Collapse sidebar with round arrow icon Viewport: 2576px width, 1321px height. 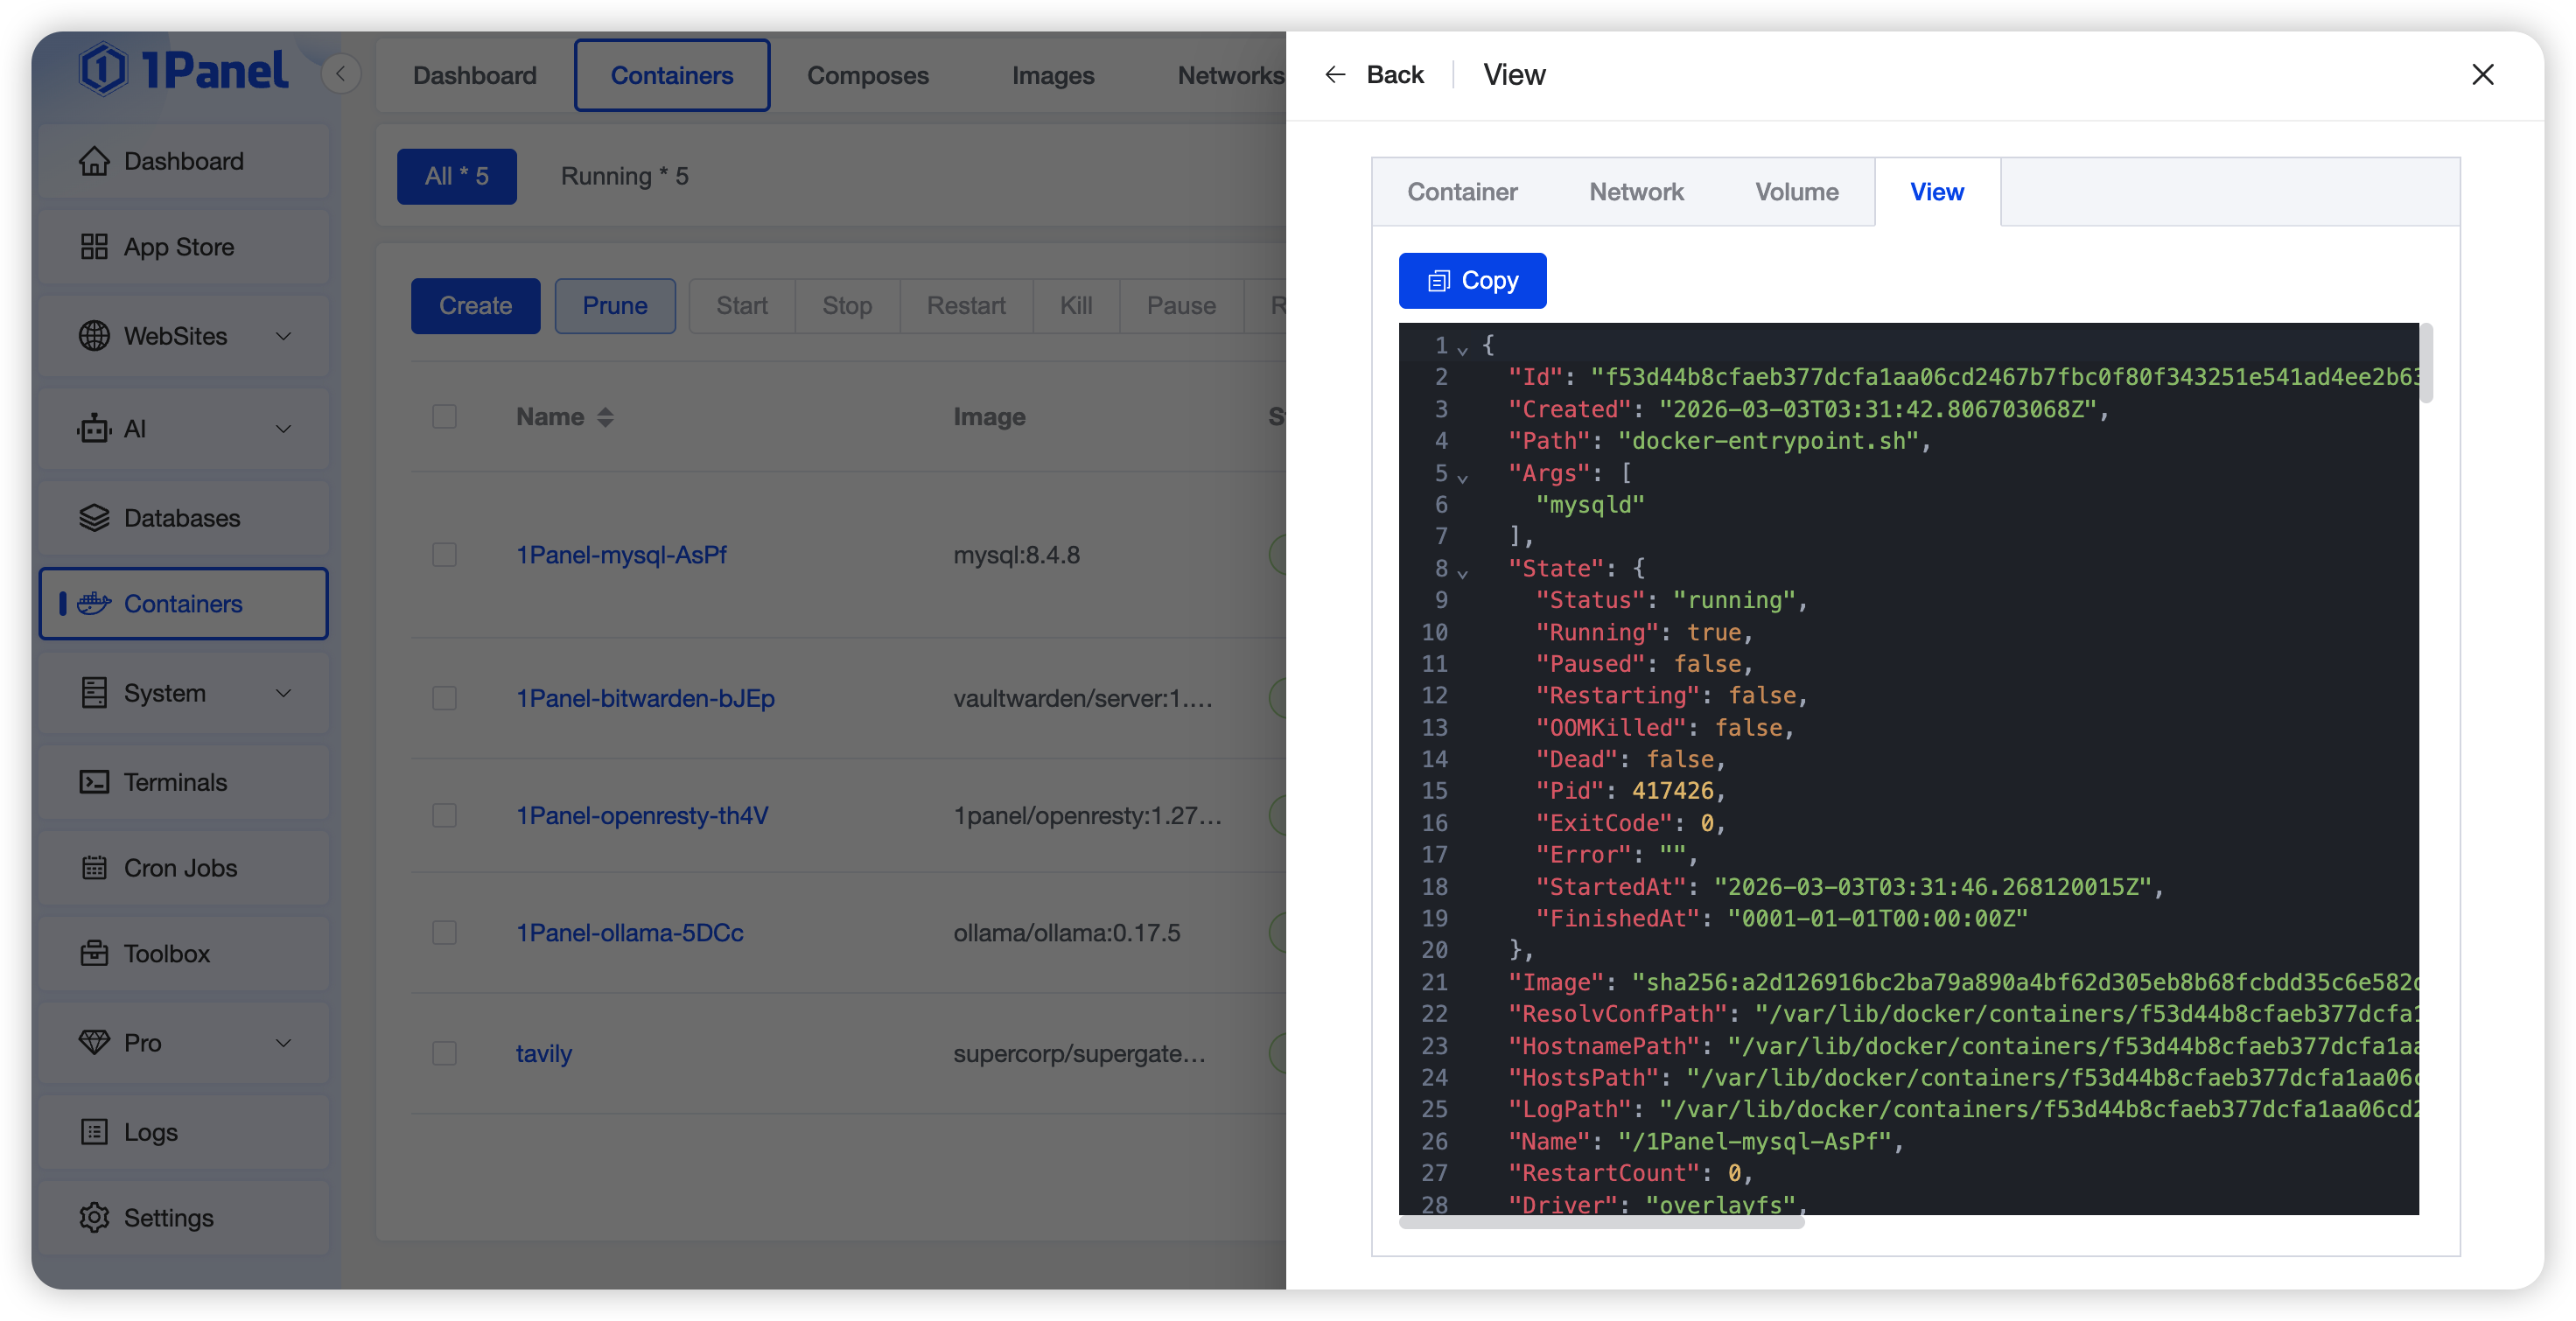click(x=341, y=74)
